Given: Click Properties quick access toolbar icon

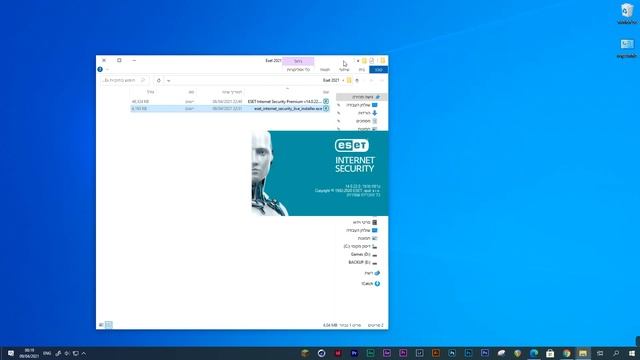Looking at the screenshot, I should click(x=371, y=60).
